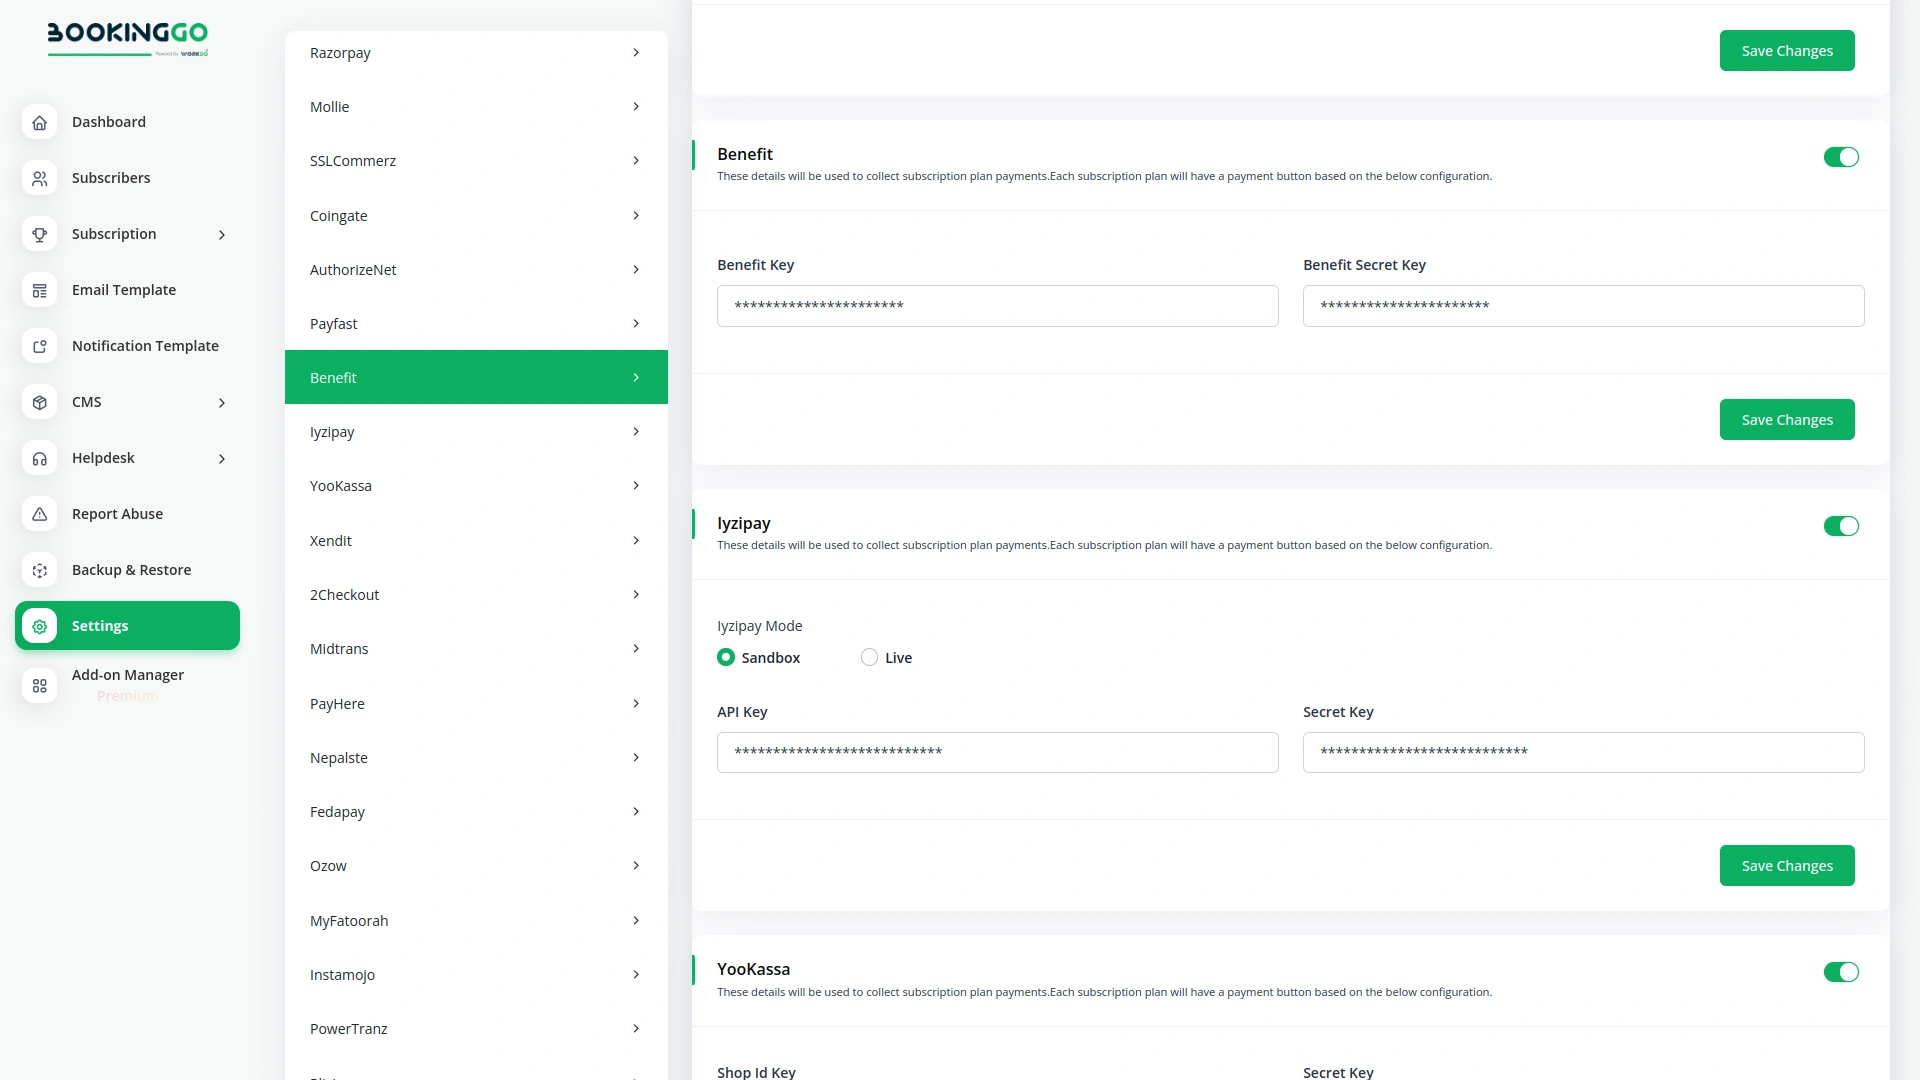Open the Helpdesk headset icon
This screenshot has height=1080, width=1920.
pos(39,458)
